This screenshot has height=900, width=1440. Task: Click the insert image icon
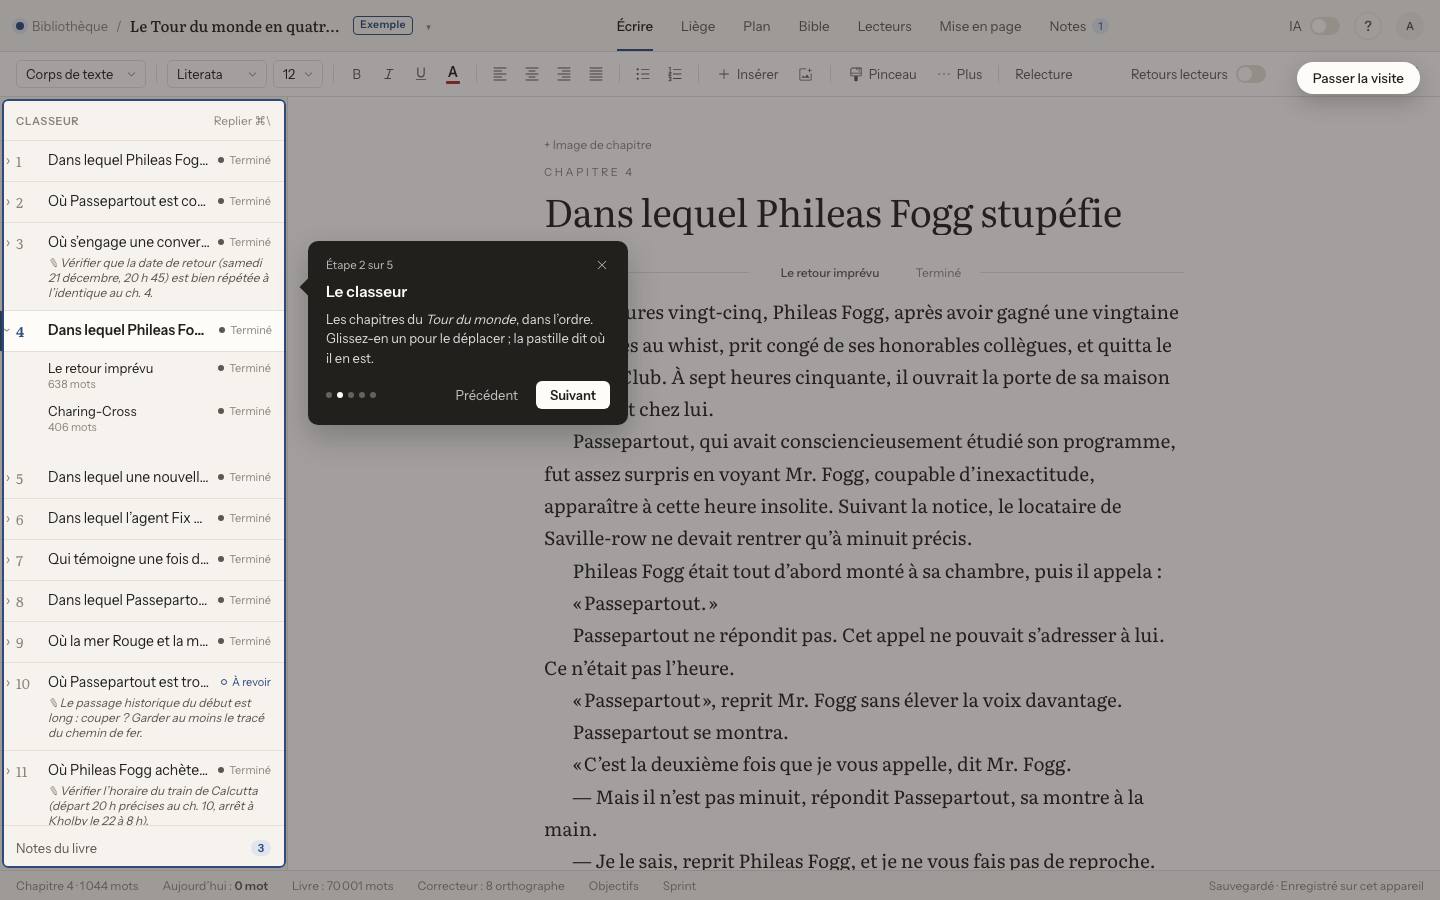[x=805, y=74]
